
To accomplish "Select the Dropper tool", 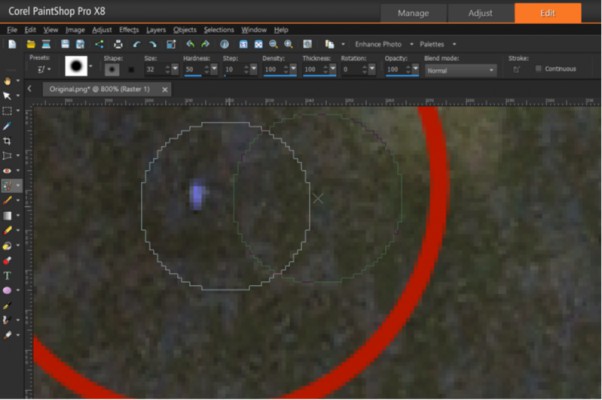I will point(7,126).
